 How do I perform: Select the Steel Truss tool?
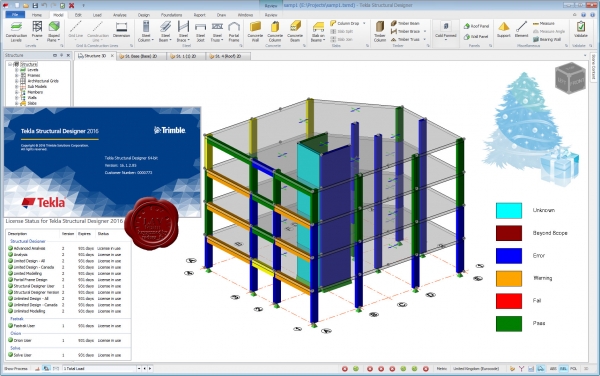coord(217,31)
